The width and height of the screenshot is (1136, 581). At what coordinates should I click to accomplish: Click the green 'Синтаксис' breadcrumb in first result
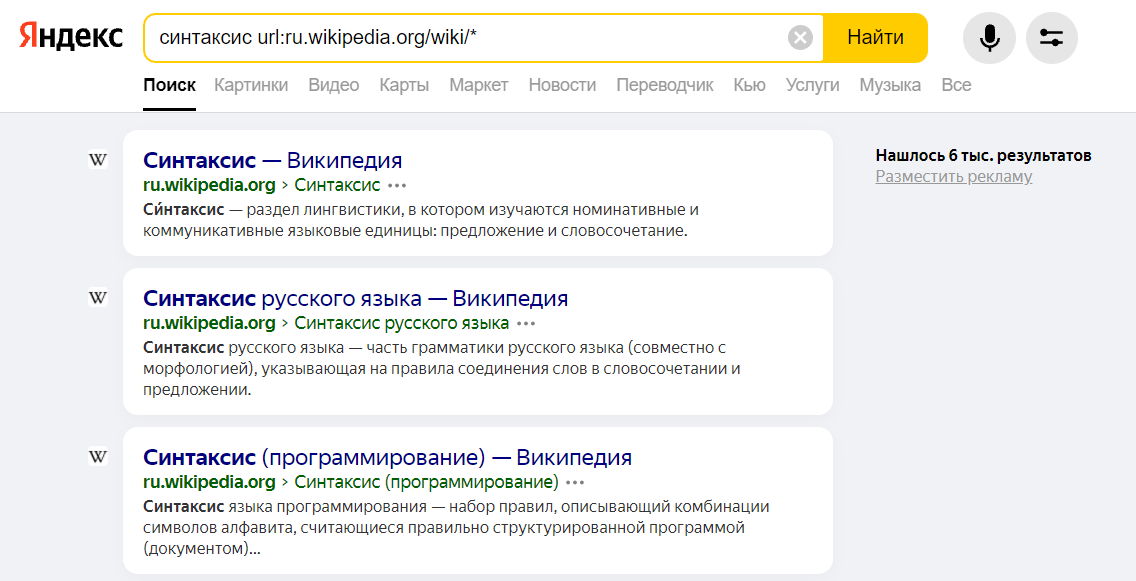click(x=337, y=185)
